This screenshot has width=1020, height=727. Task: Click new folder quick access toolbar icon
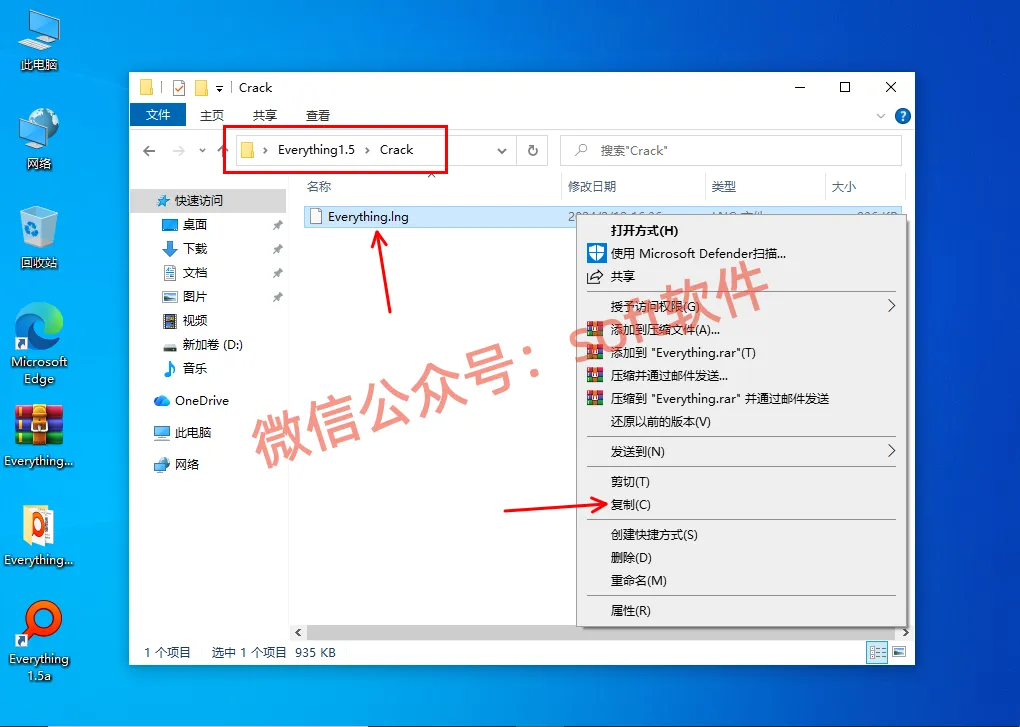(x=202, y=88)
